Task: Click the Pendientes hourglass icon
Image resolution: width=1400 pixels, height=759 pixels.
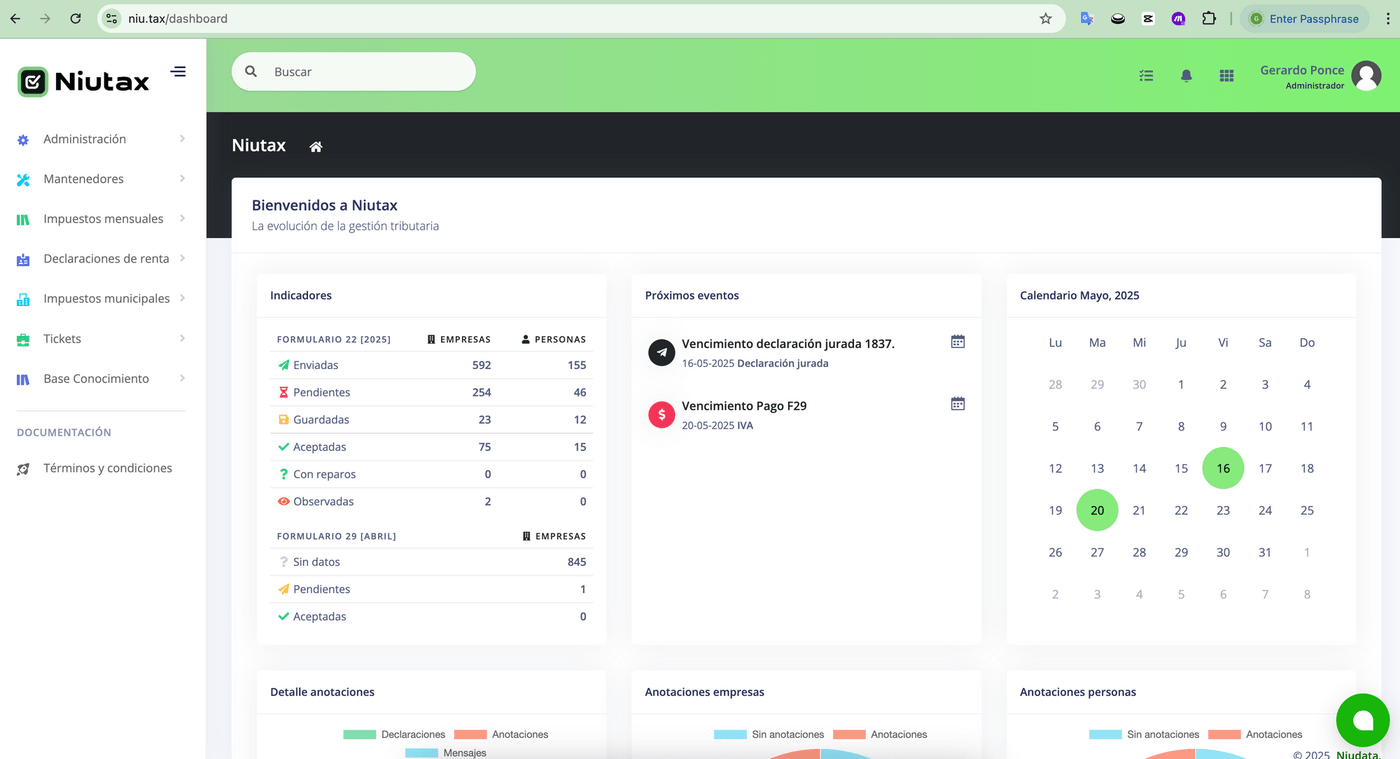Action: pyautogui.click(x=284, y=392)
